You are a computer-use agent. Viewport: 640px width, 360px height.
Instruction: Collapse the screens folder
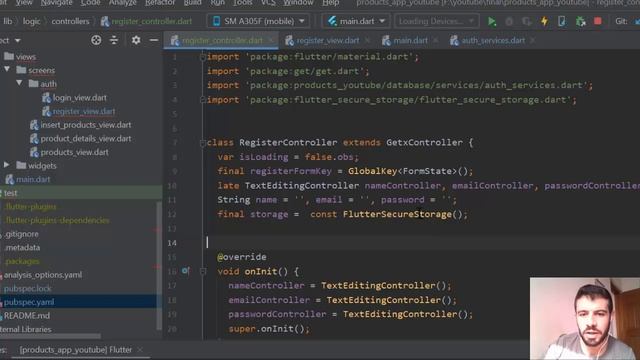pos(7,70)
